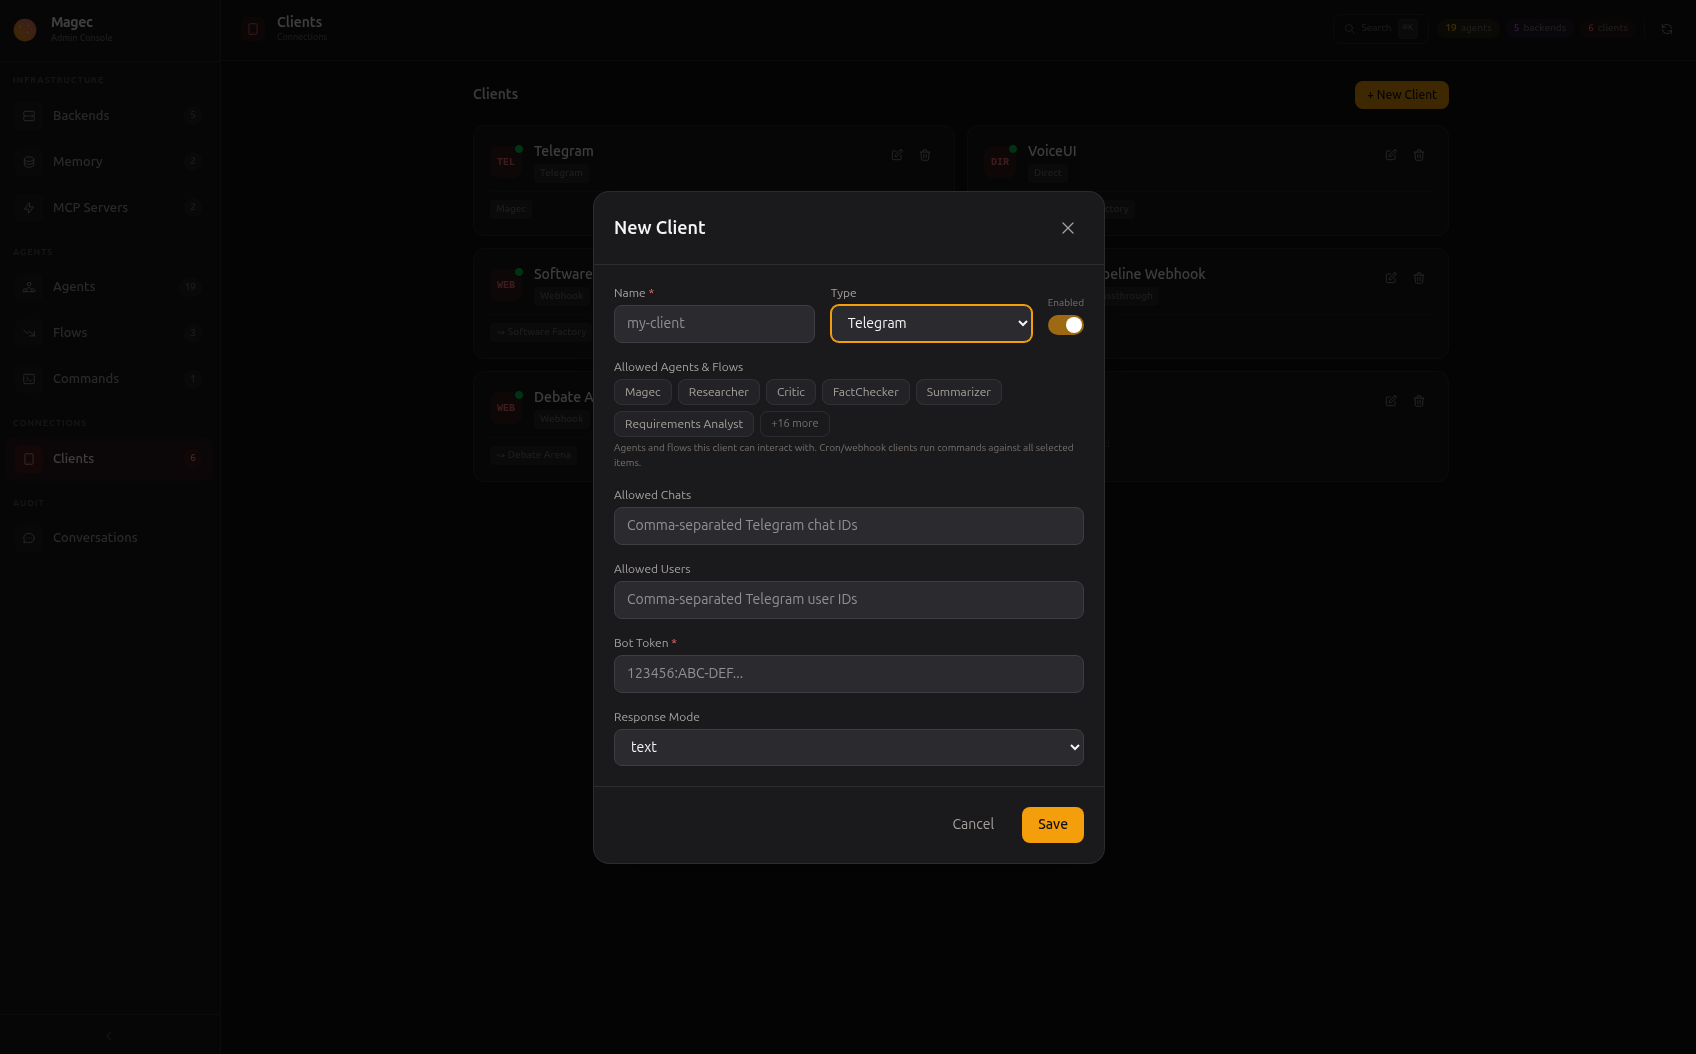Toggle the Researcher agent chip
This screenshot has width=1696, height=1054.
[718, 392]
